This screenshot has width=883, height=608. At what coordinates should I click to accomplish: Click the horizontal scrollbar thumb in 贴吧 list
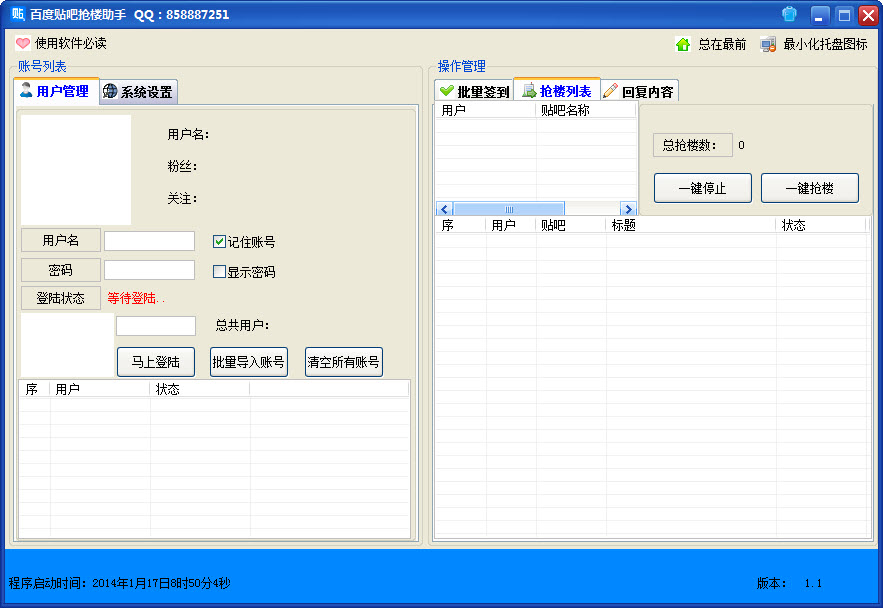pyautogui.click(x=509, y=209)
